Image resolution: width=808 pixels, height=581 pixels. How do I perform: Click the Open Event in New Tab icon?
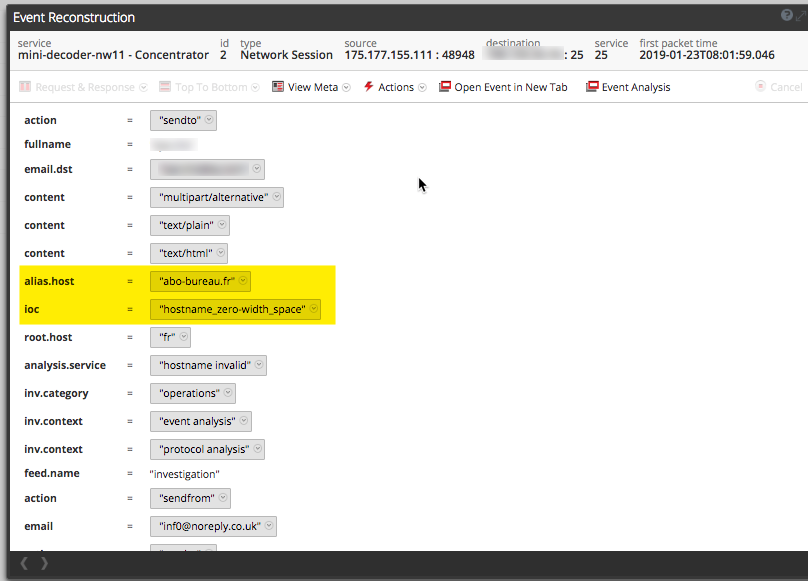[445, 88]
